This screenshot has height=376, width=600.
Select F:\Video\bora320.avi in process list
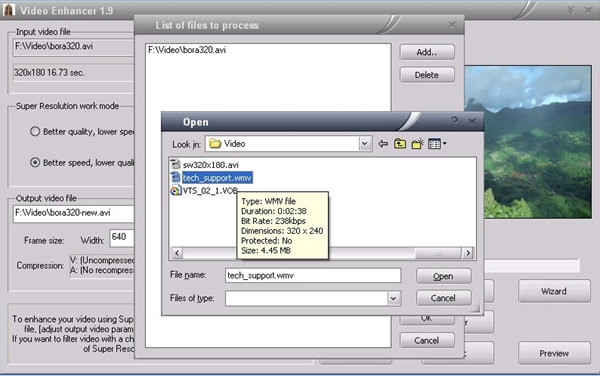click(187, 50)
